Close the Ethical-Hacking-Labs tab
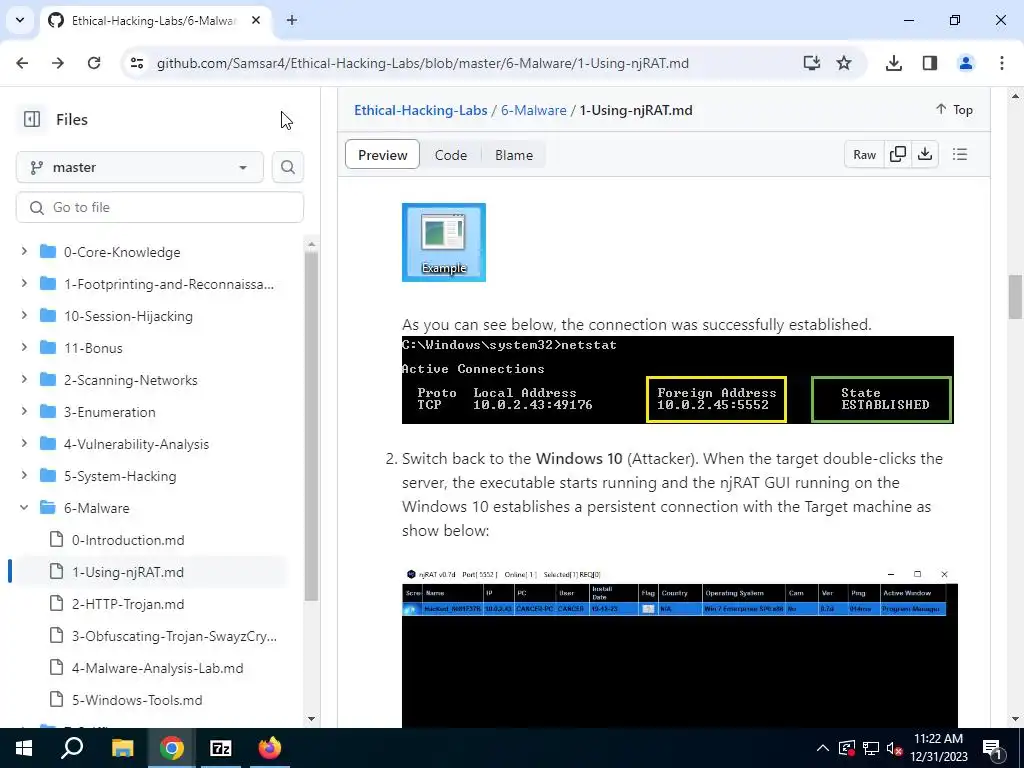Image resolution: width=1024 pixels, height=768 pixels. (256, 20)
